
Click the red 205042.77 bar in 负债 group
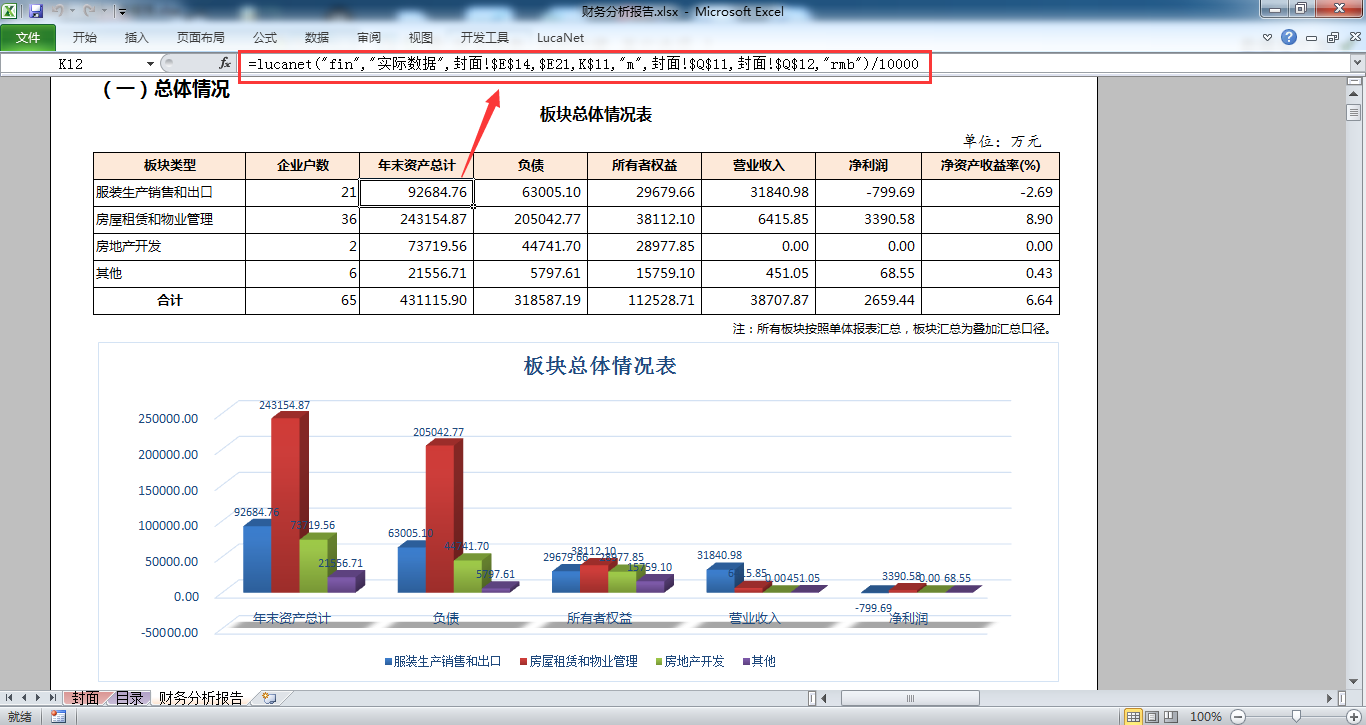[442, 517]
